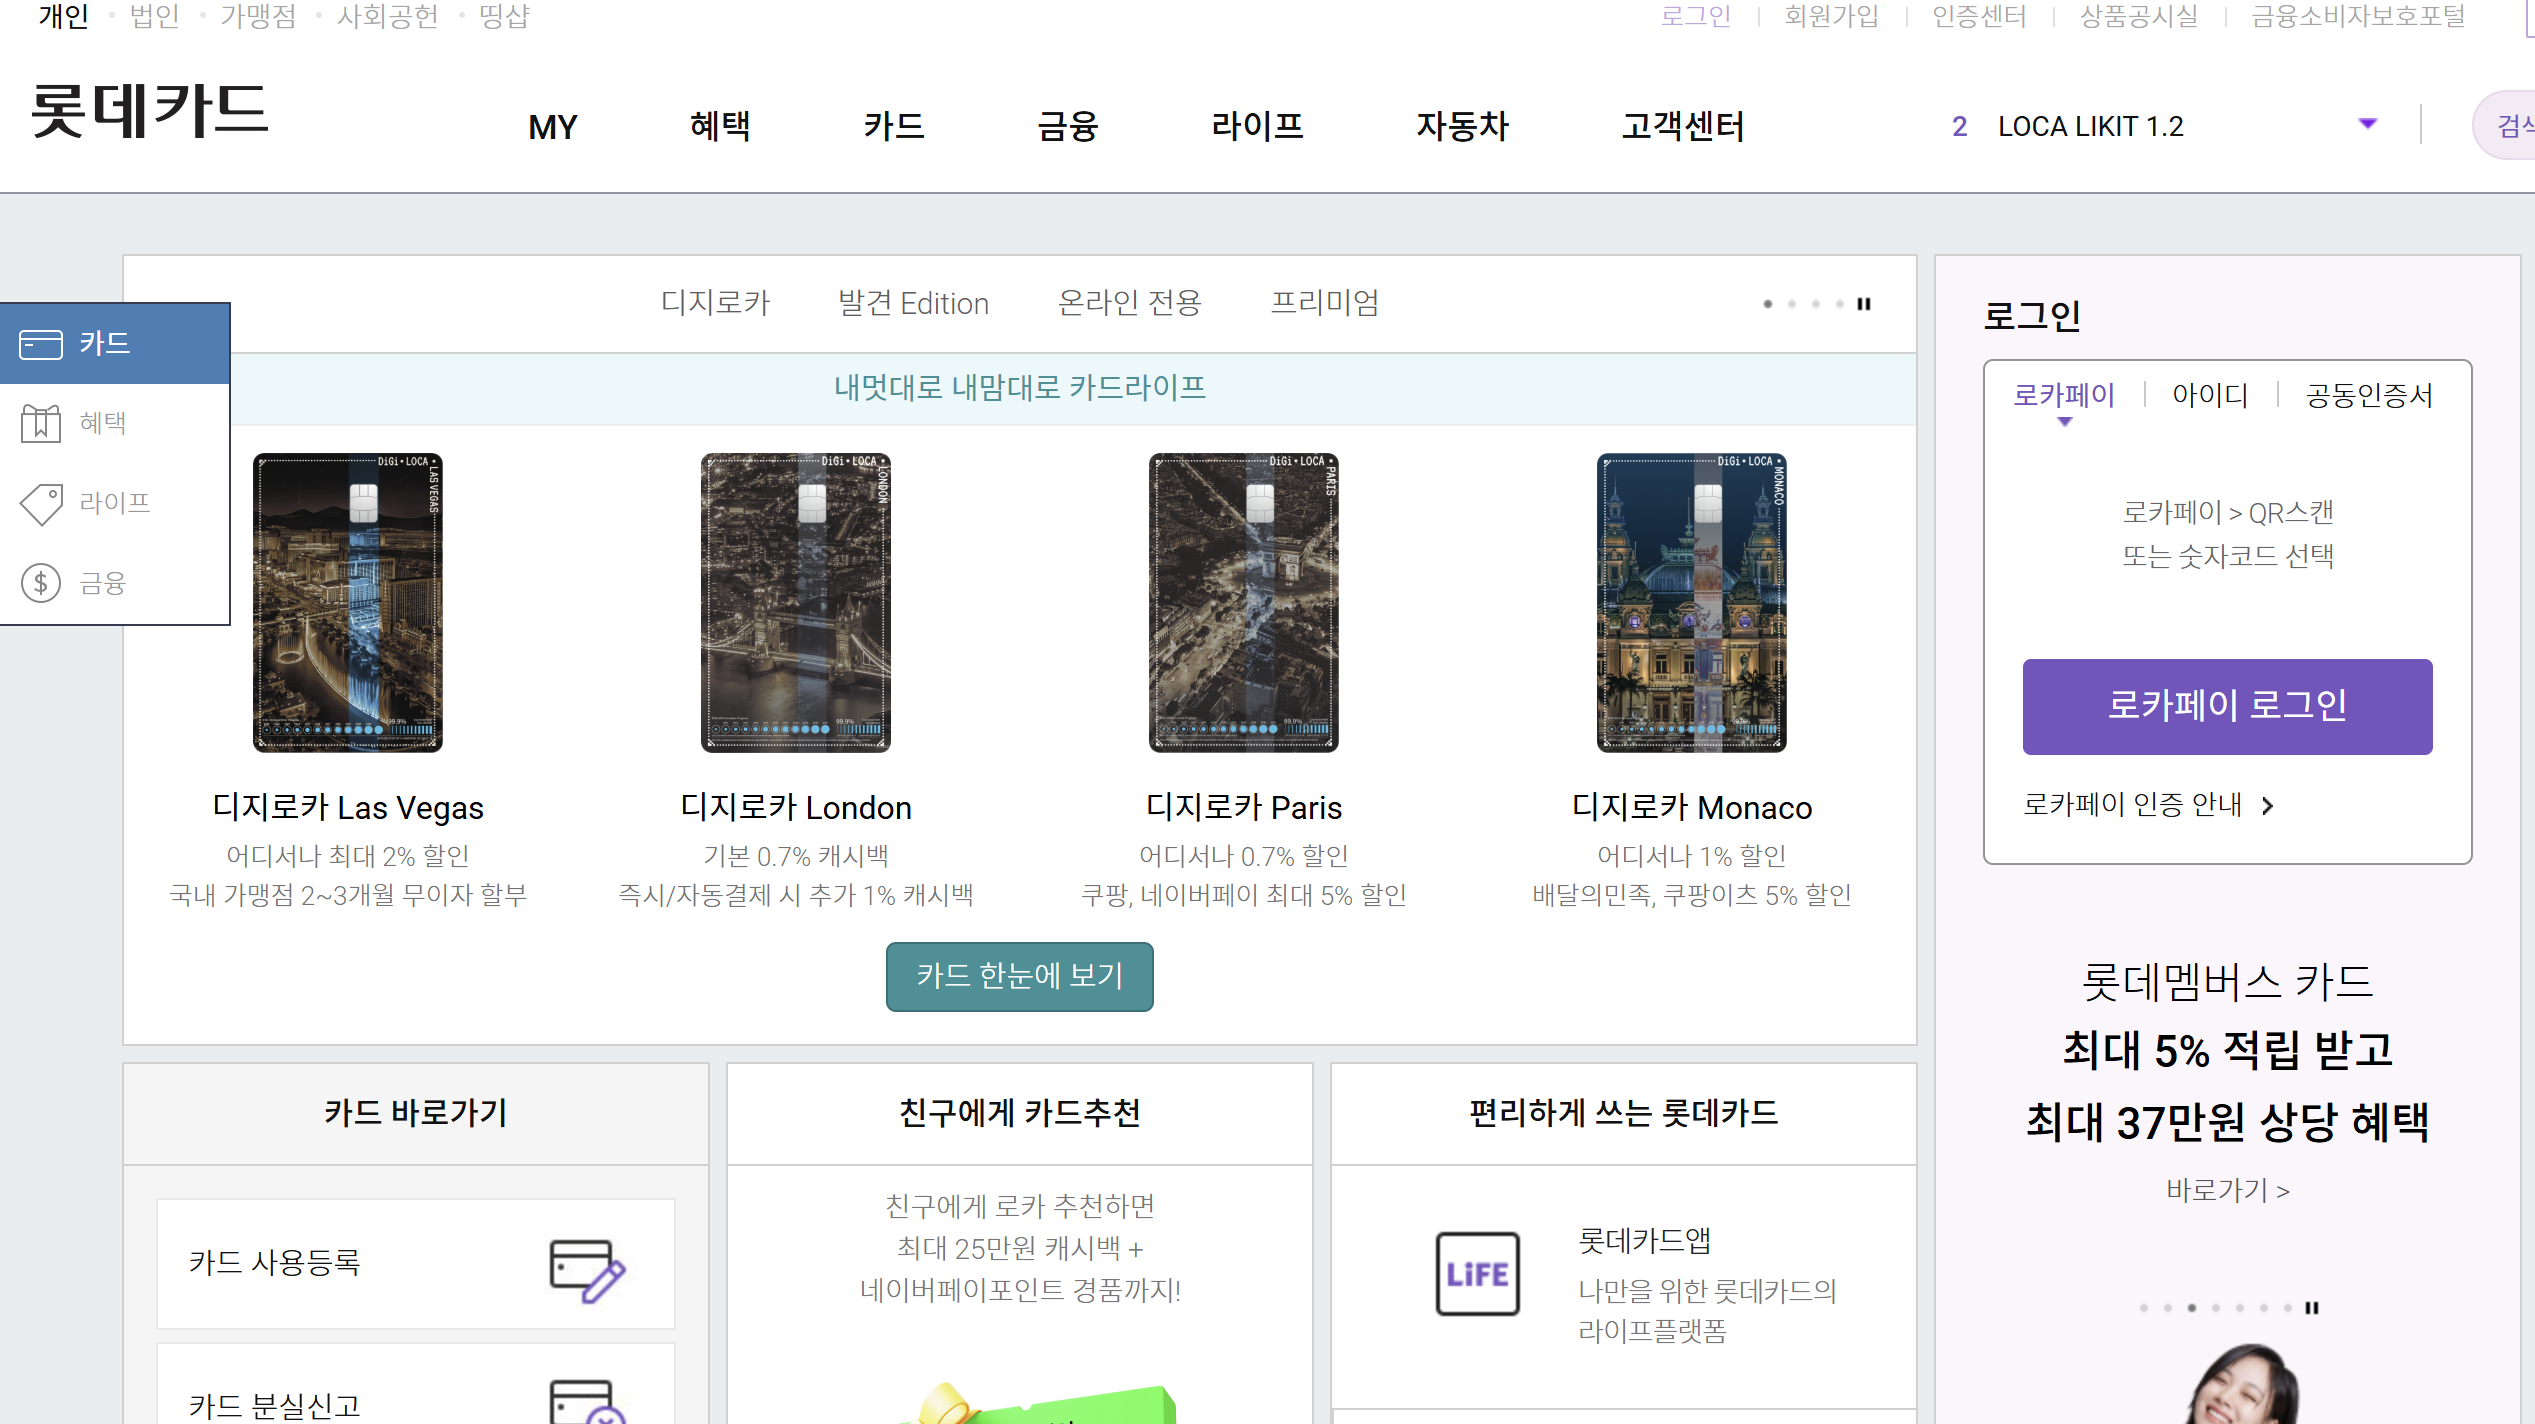The image size is (2535, 1424).
Task: Click the 카드 사용등록 card pencil icon
Action: tap(587, 1269)
